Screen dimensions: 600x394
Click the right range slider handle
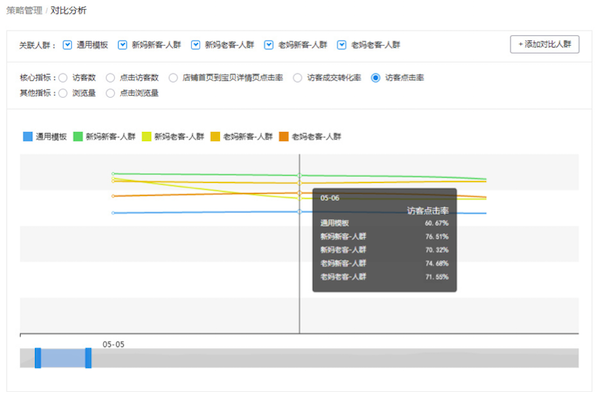click(88, 358)
